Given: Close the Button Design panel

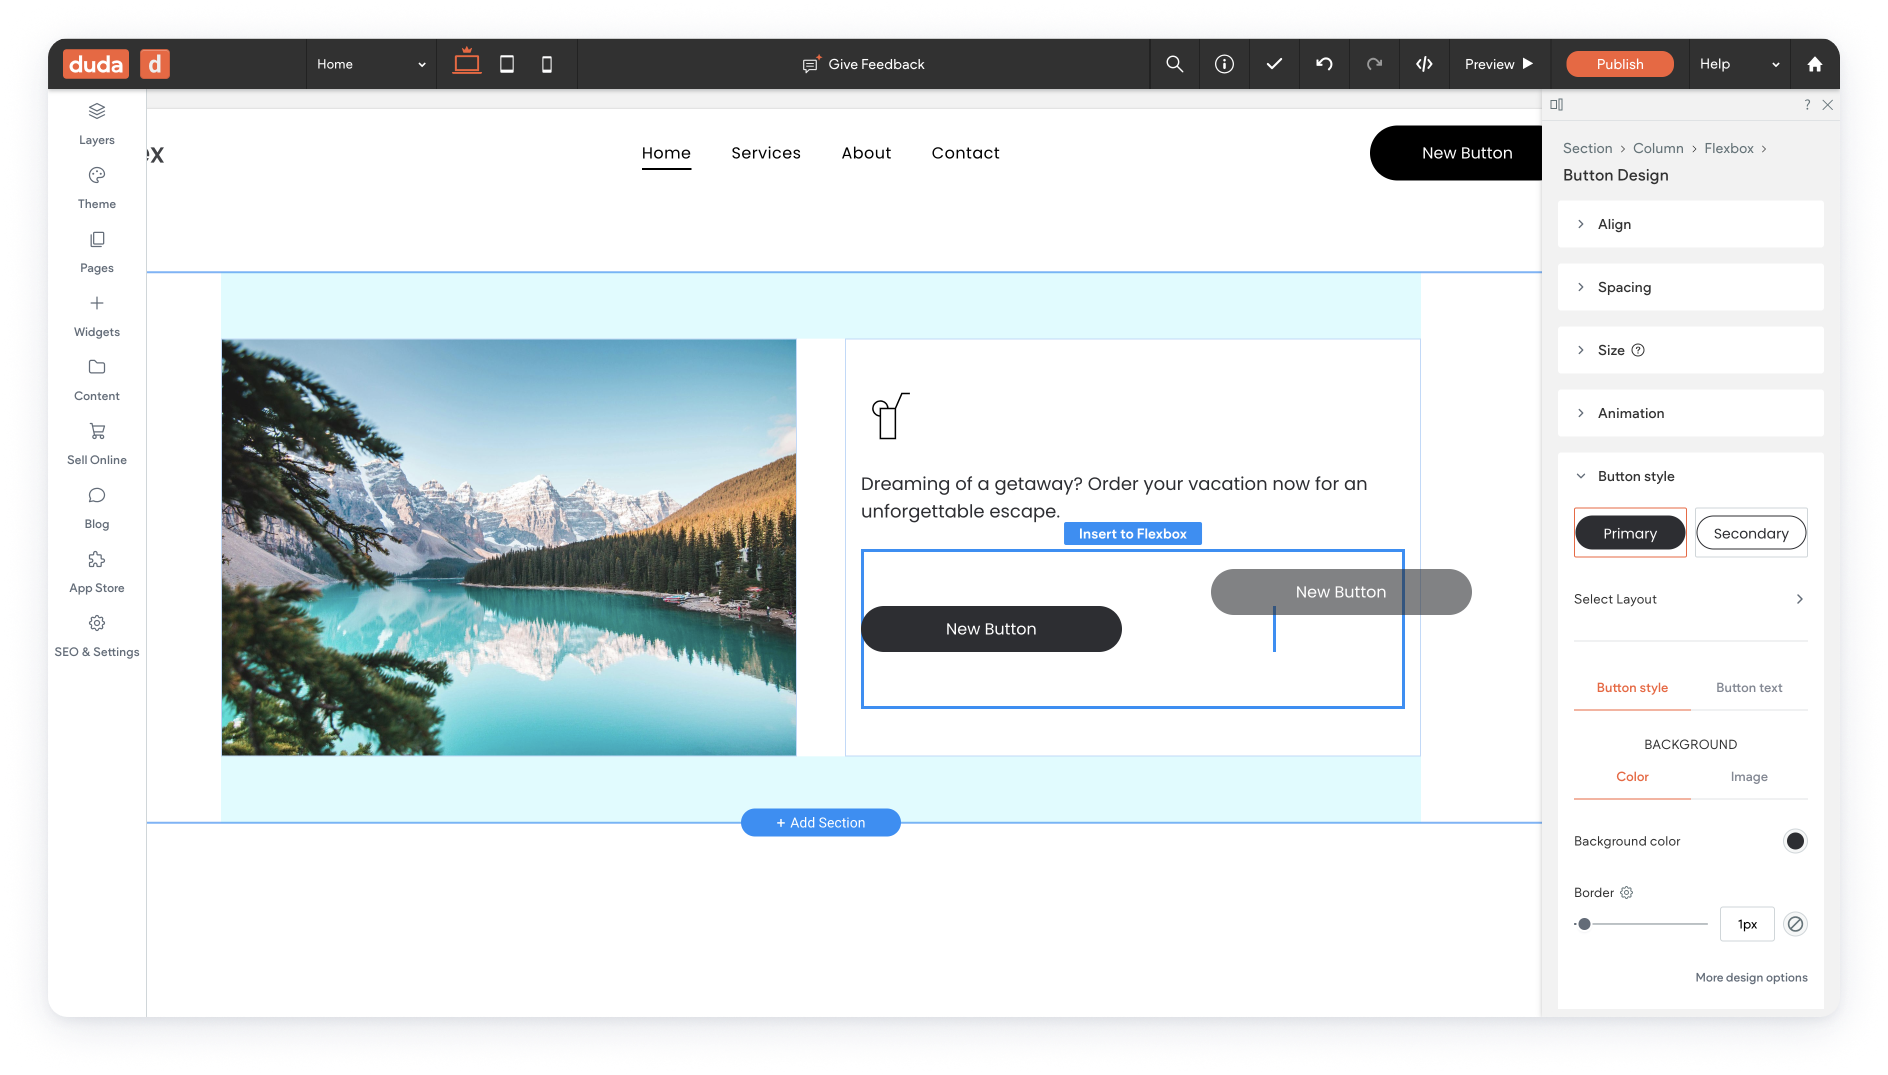Looking at the screenshot, I should click(x=1828, y=104).
